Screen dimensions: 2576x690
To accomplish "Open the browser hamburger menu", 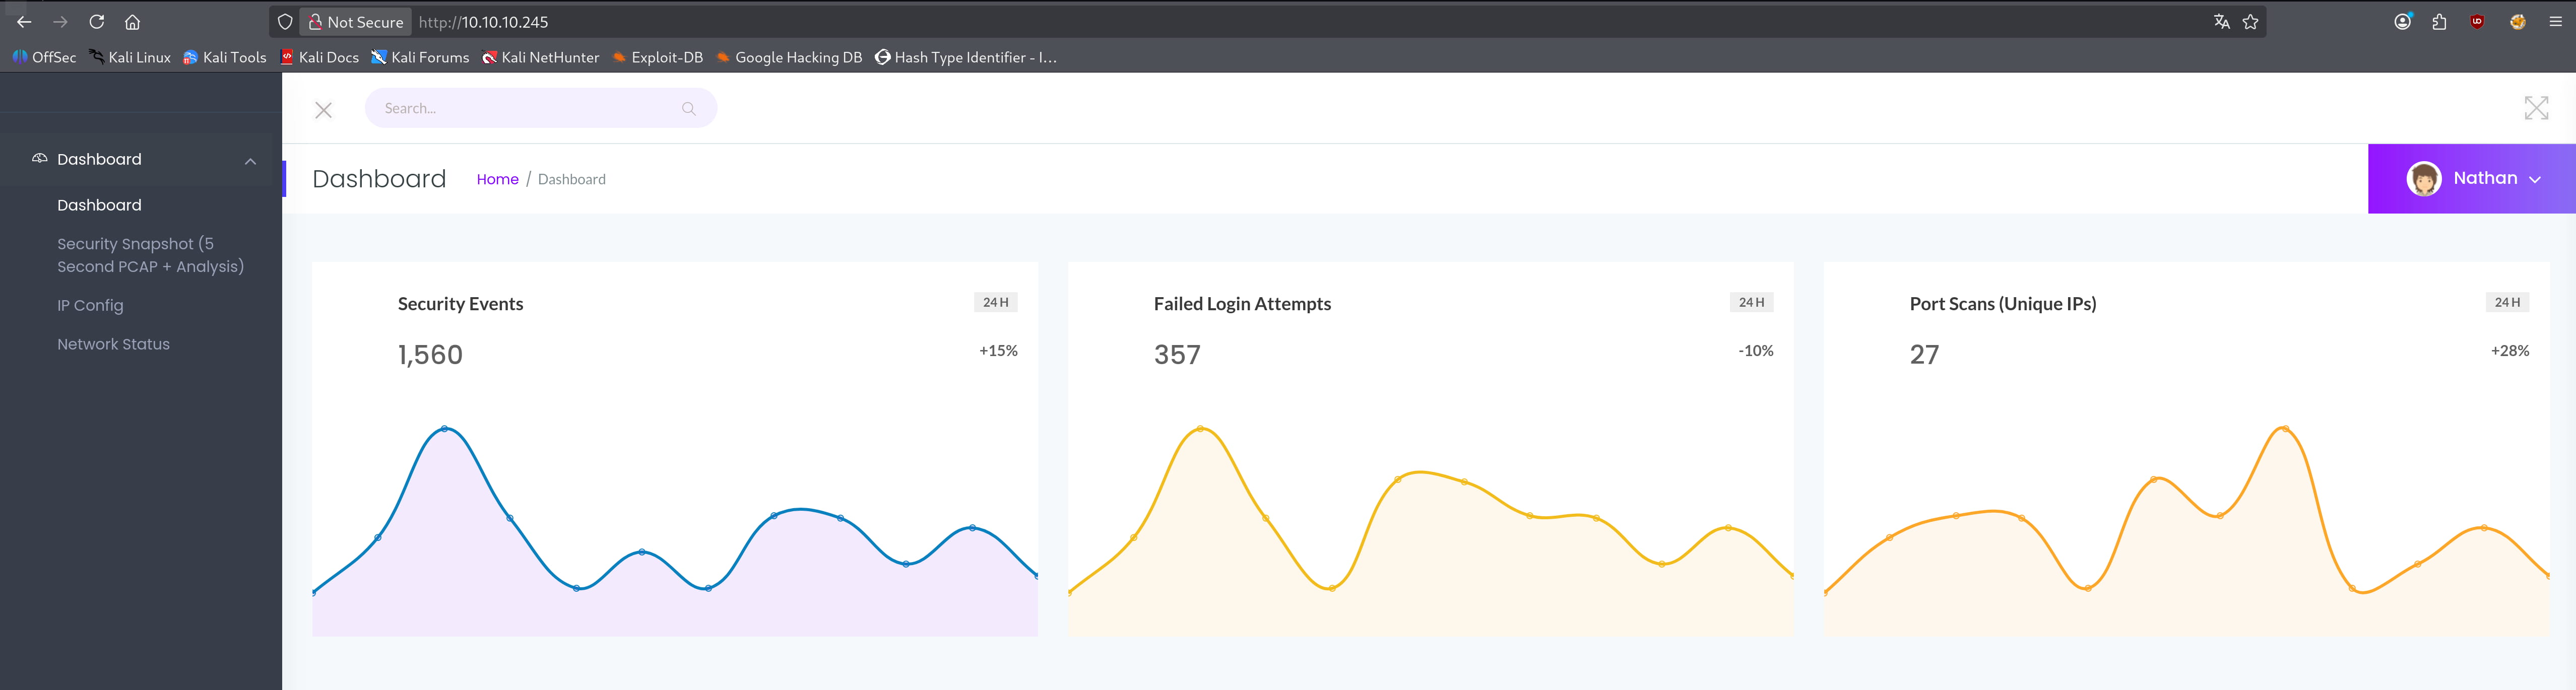I will (x=2555, y=22).
